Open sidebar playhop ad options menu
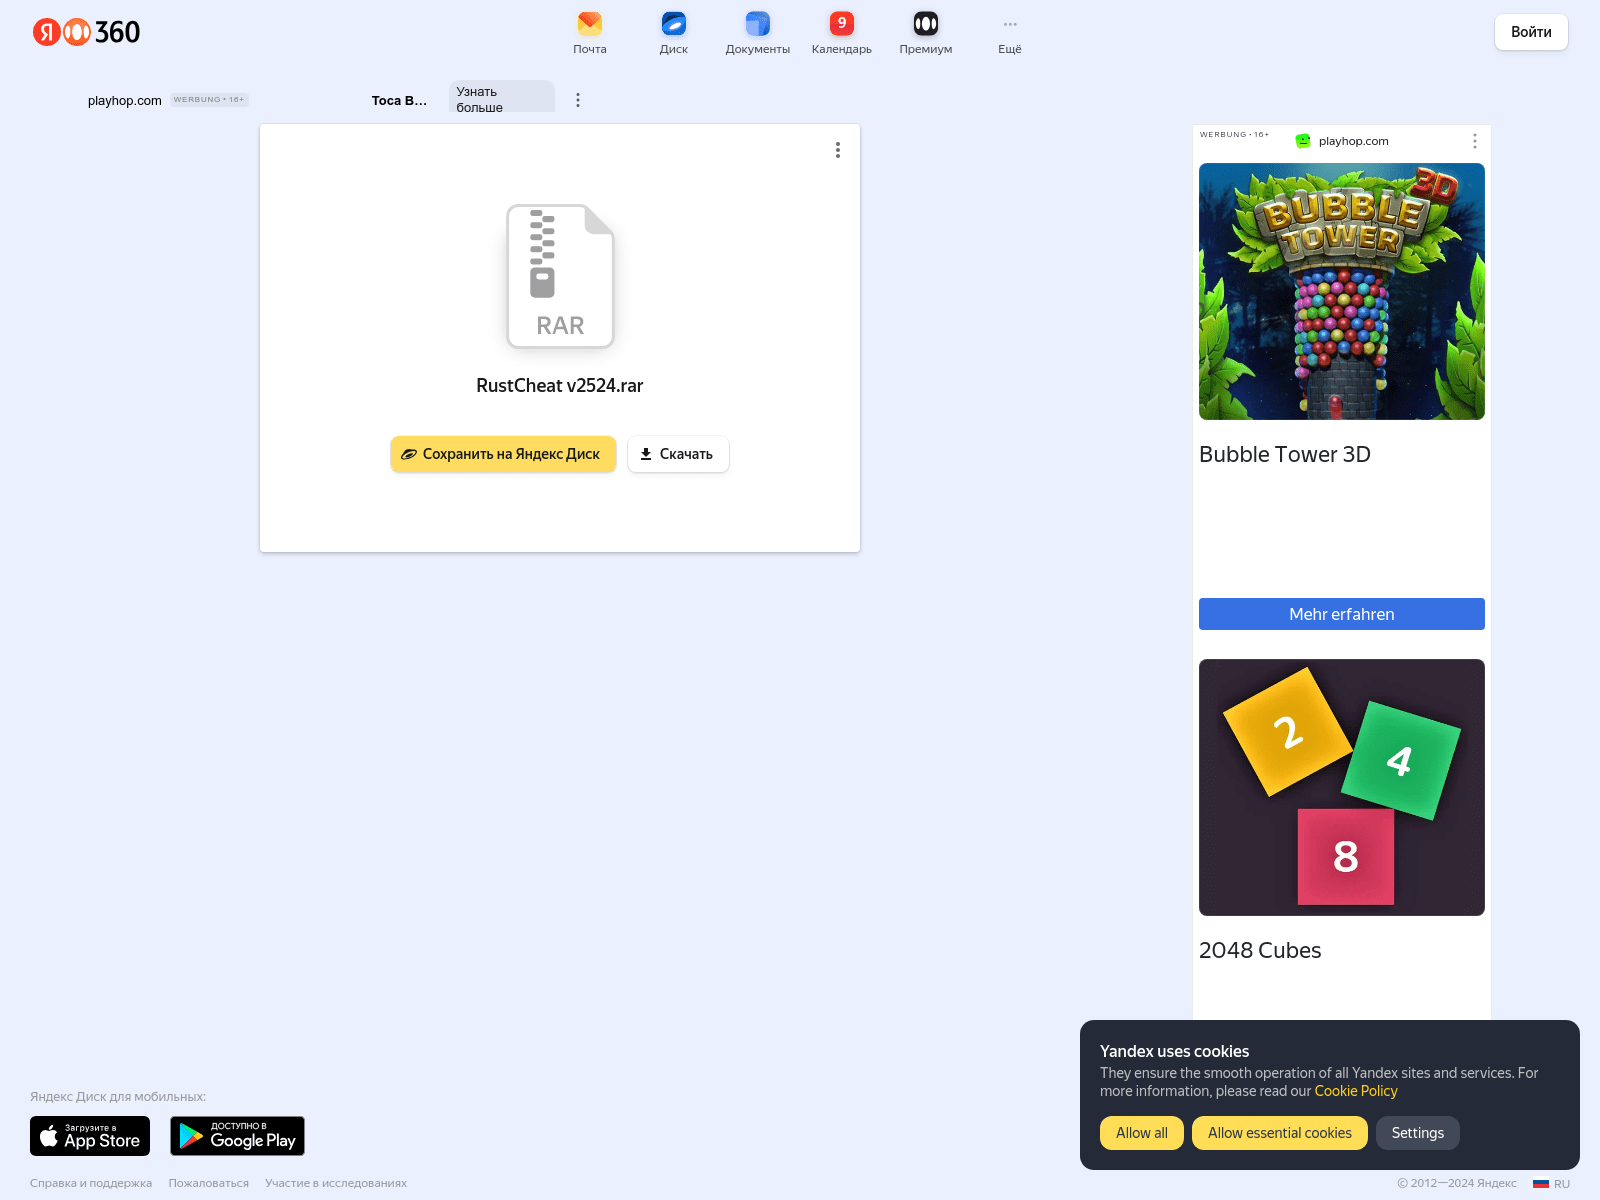 [x=1474, y=141]
